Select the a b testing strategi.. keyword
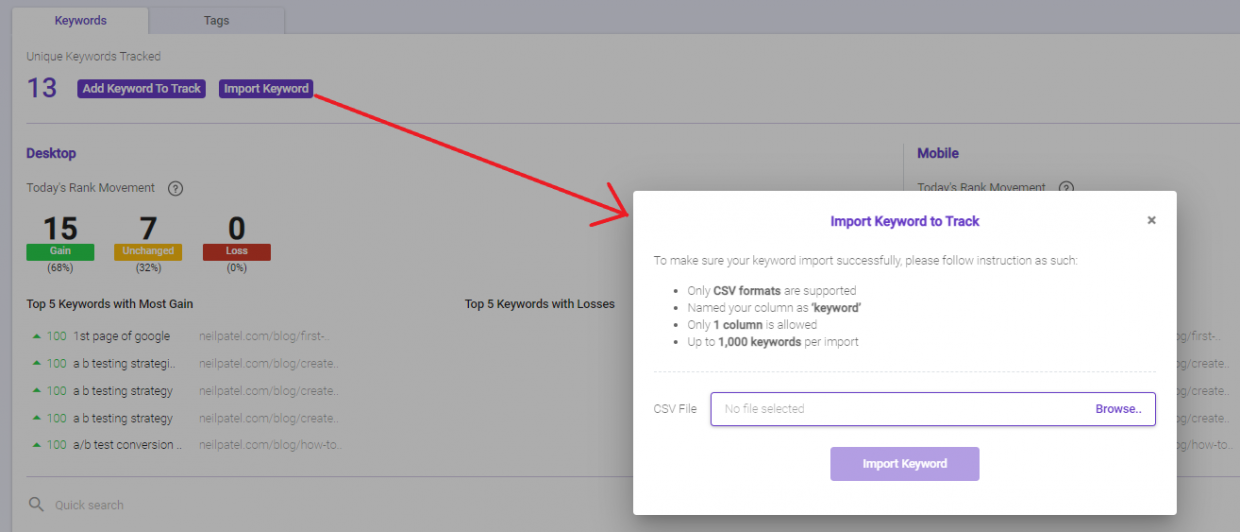The height and width of the screenshot is (532, 1240). pyautogui.click(x=128, y=363)
